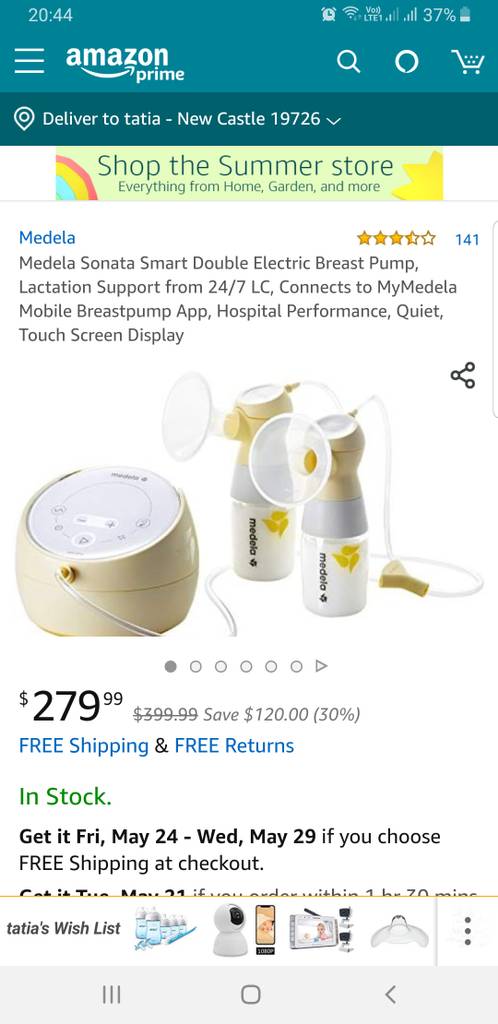
Task: Tap the Amazon Prime logo
Action: 125,63
